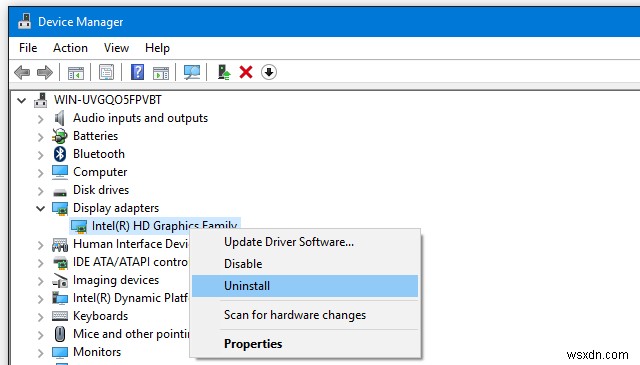
Task: Click the Monitors category icon
Action: point(60,352)
